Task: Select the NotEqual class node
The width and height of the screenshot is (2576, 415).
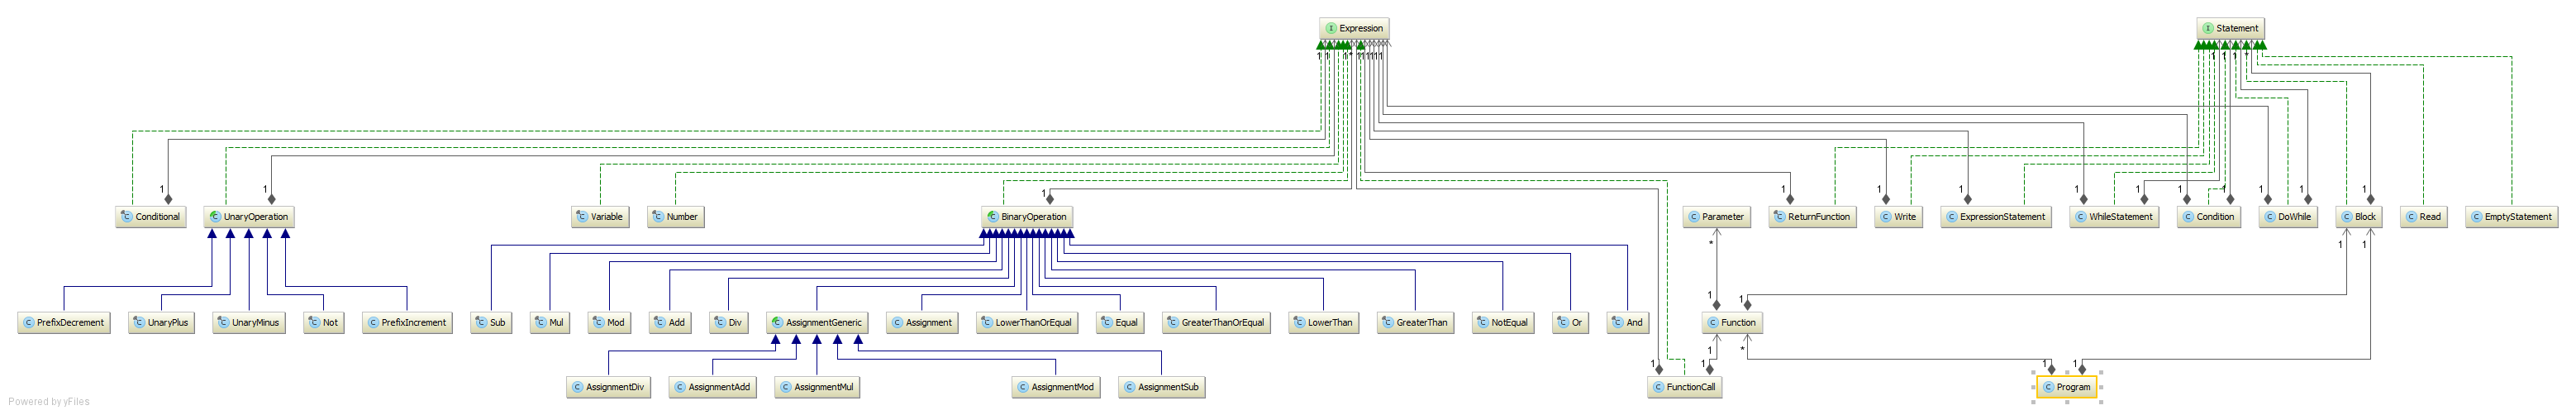Action: (1503, 322)
